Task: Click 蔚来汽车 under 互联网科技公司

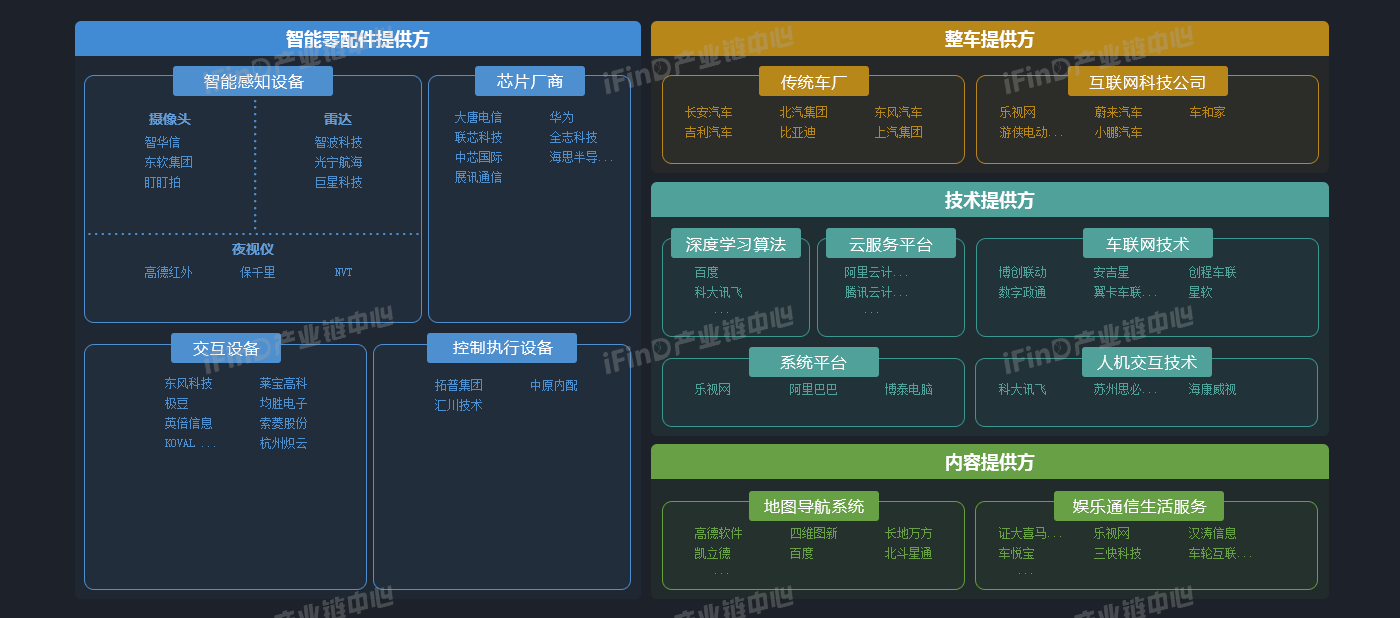Action: click(x=1118, y=112)
